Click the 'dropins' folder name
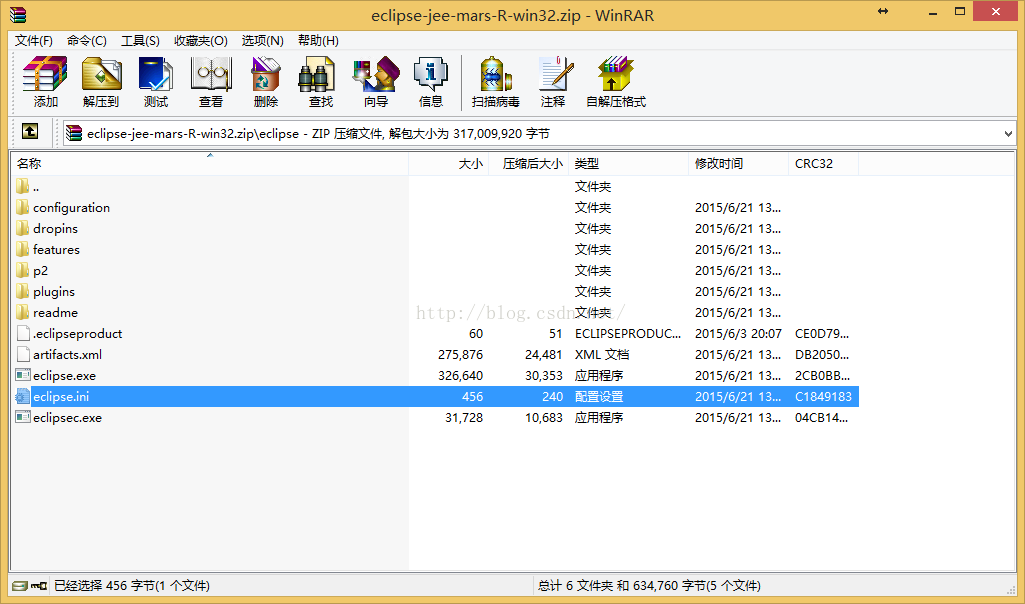 click(x=56, y=229)
